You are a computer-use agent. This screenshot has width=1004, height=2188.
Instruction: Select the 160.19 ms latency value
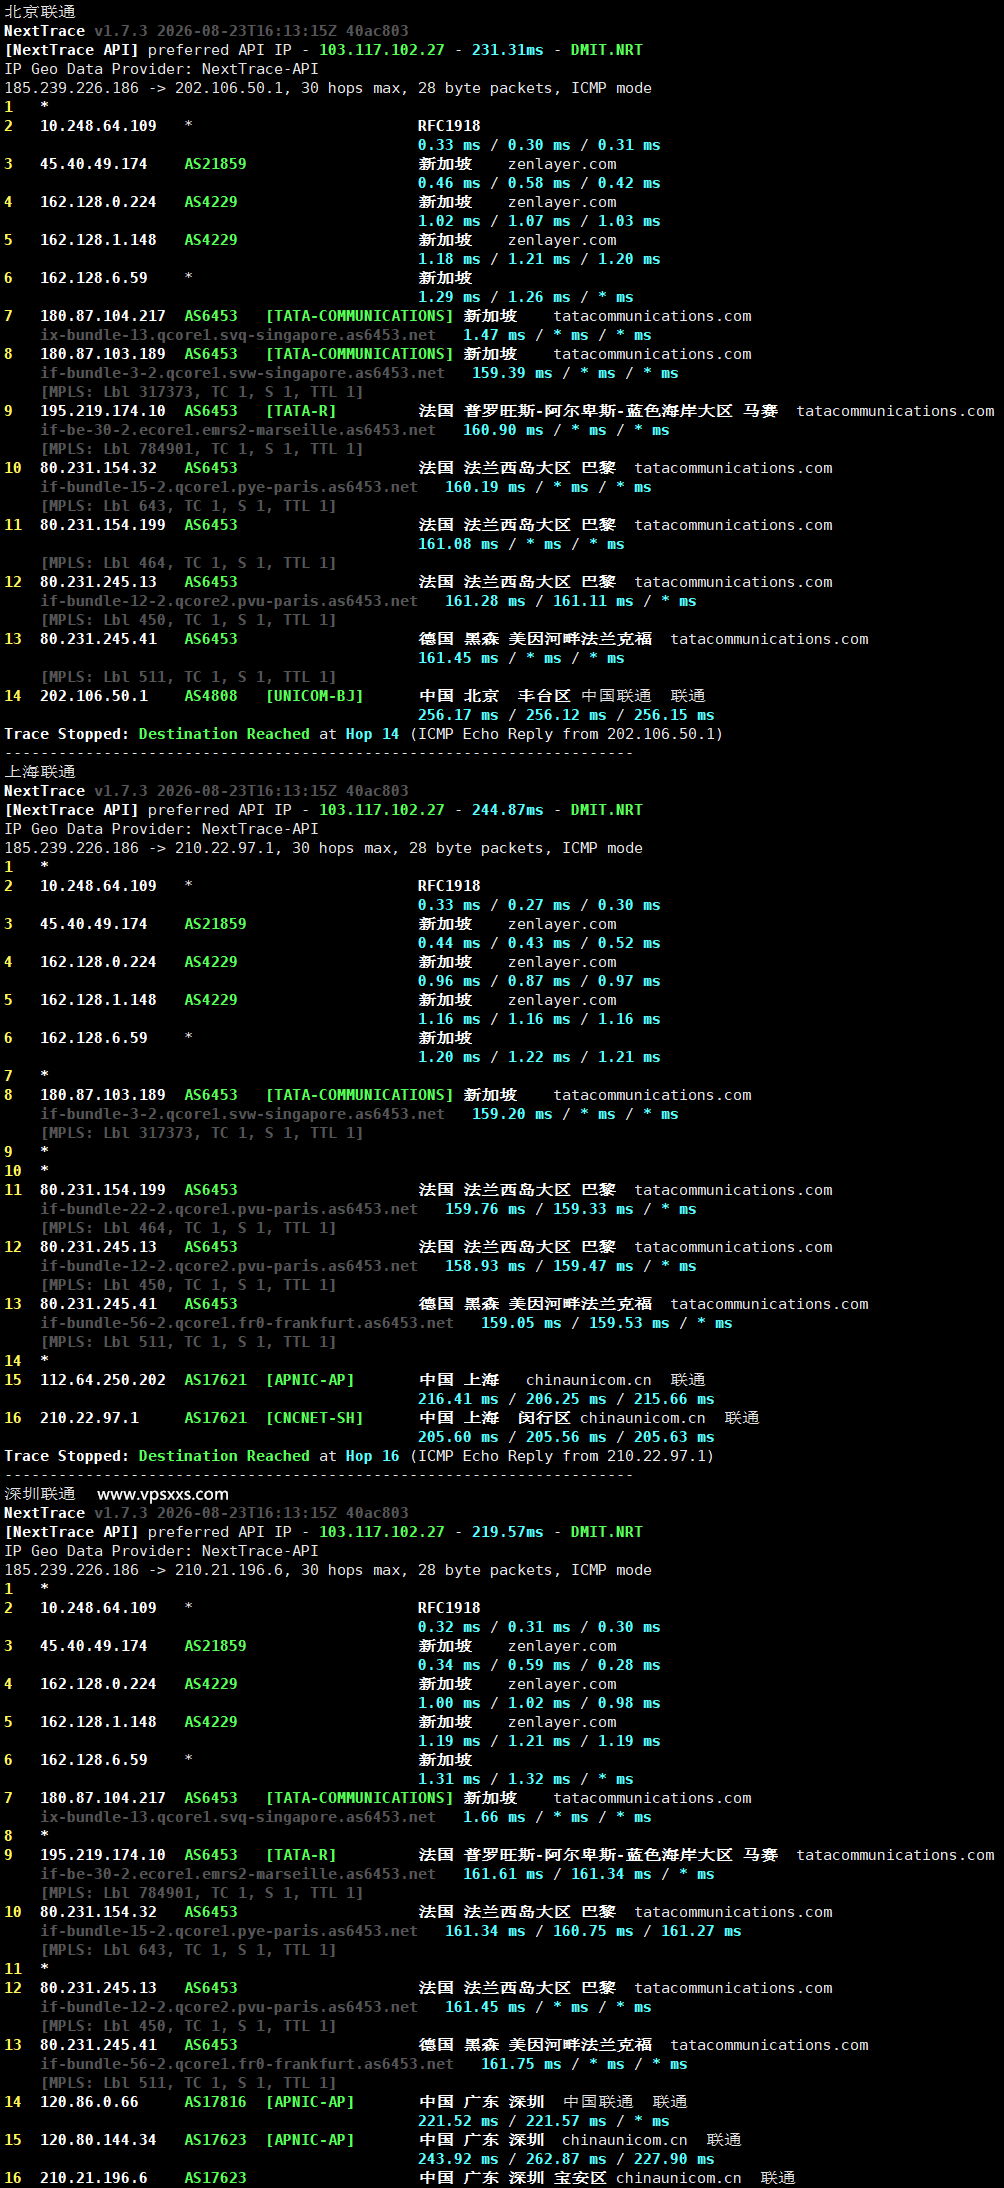(485, 487)
